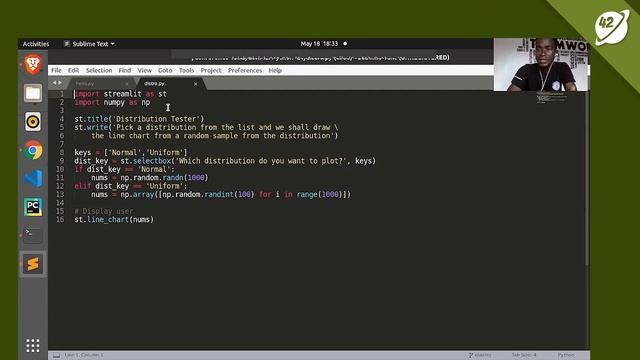Click randint on line 13

click(x=219, y=194)
